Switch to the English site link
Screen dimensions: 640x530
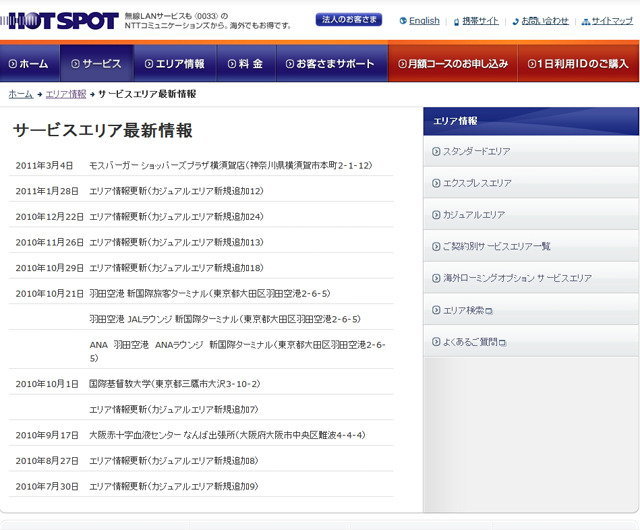pyautogui.click(x=424, y=21)
